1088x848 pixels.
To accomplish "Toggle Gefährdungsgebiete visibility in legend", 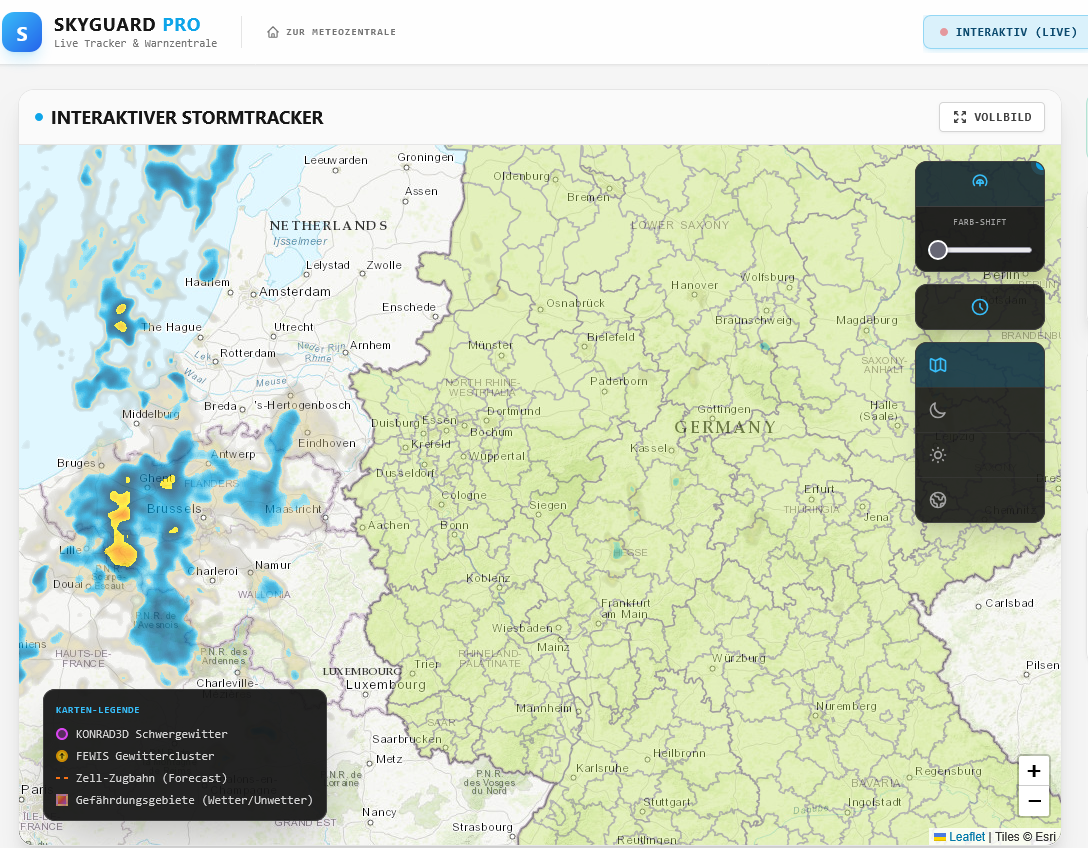I will [x=62, y=800].
